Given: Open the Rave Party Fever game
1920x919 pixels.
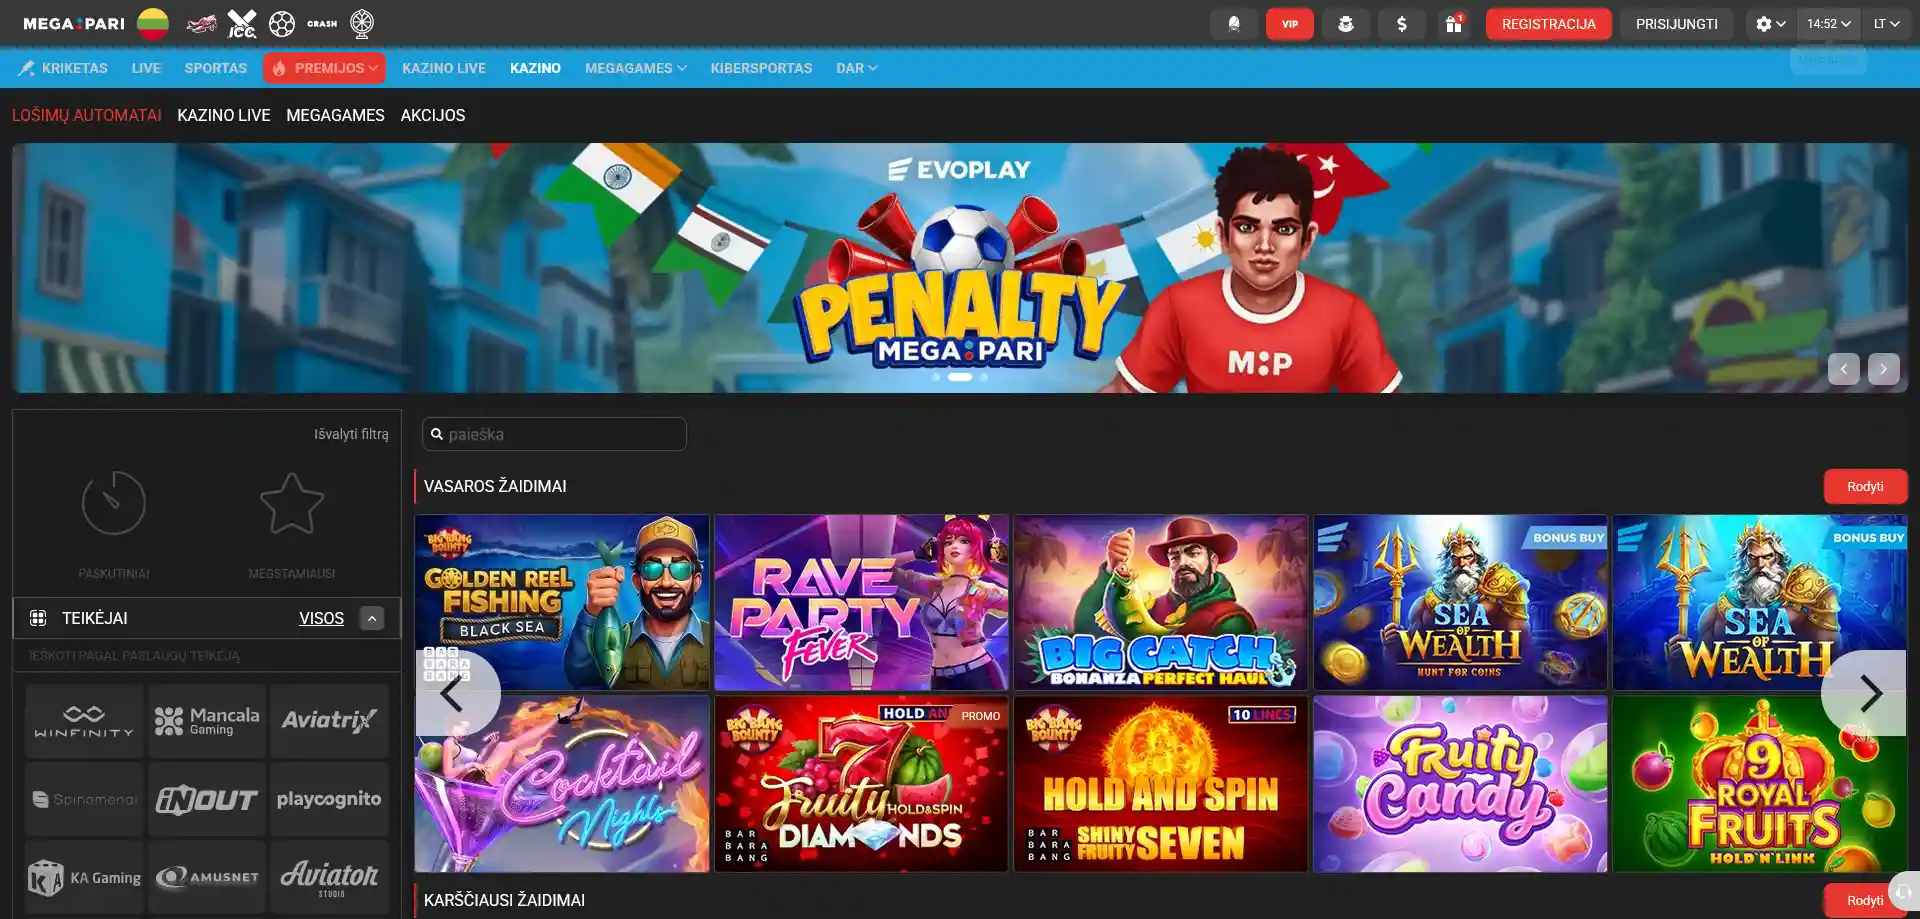Looking at the screenshot, I should [861, 602].
